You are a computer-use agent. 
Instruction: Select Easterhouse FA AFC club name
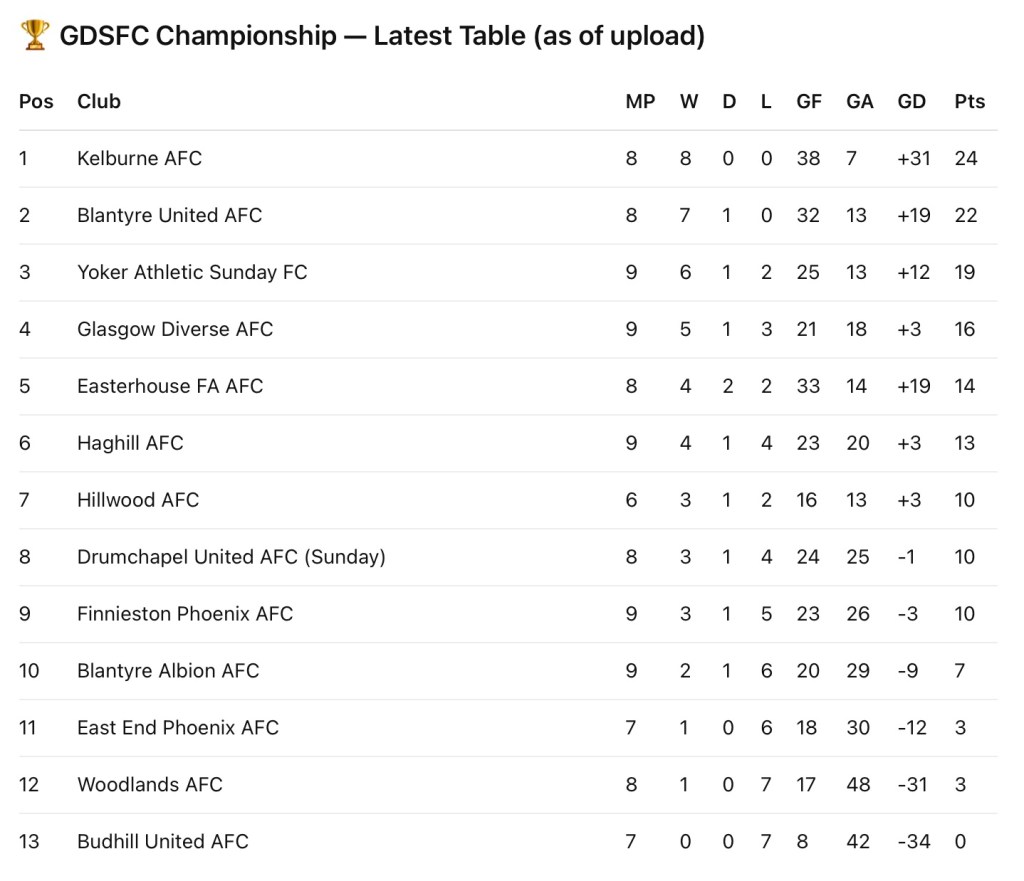coord(170,386)
